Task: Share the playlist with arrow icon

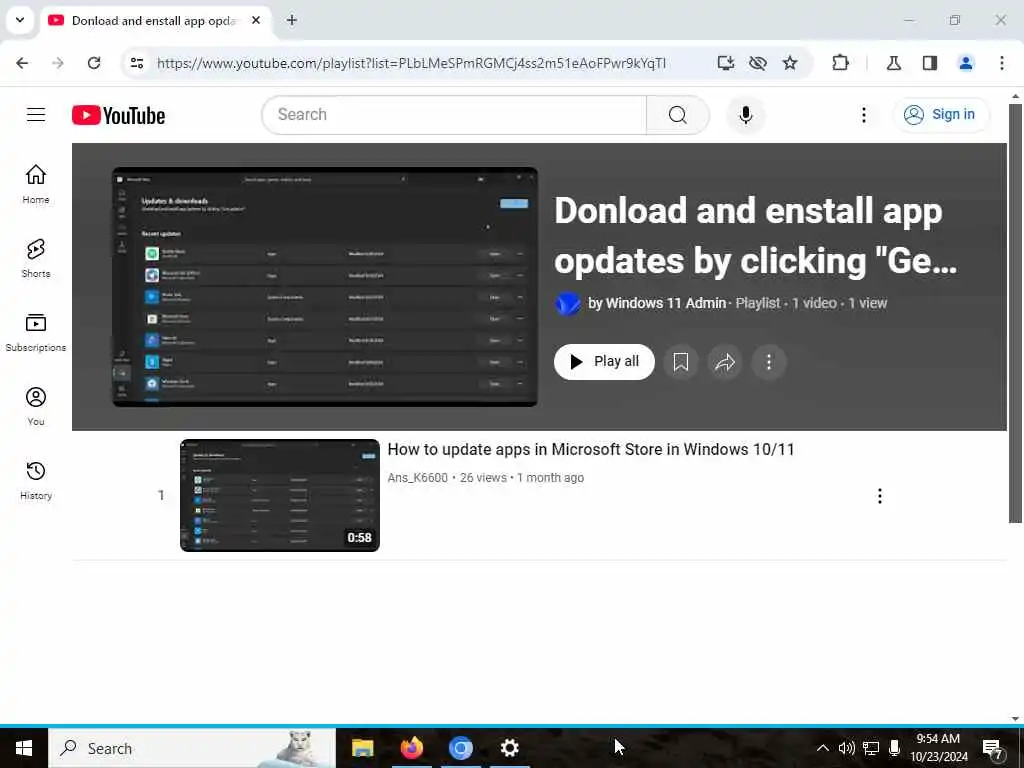Action: tap(725, 362)
